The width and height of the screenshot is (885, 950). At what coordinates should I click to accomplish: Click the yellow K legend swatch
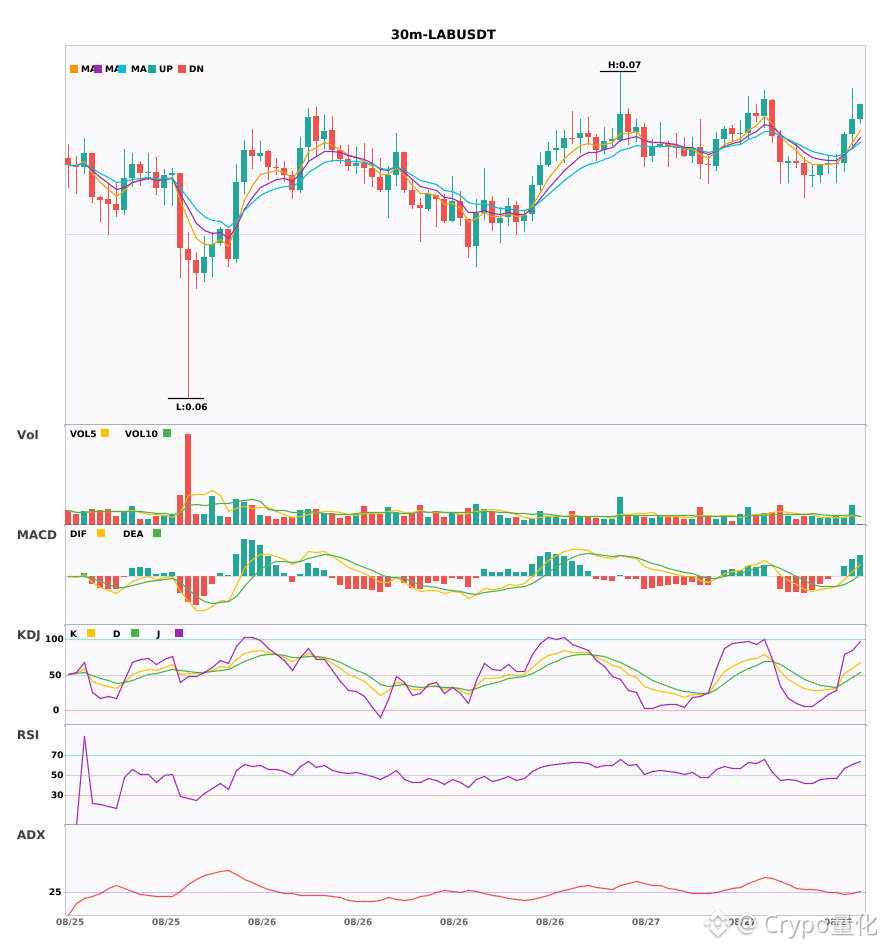click(91, 633)
